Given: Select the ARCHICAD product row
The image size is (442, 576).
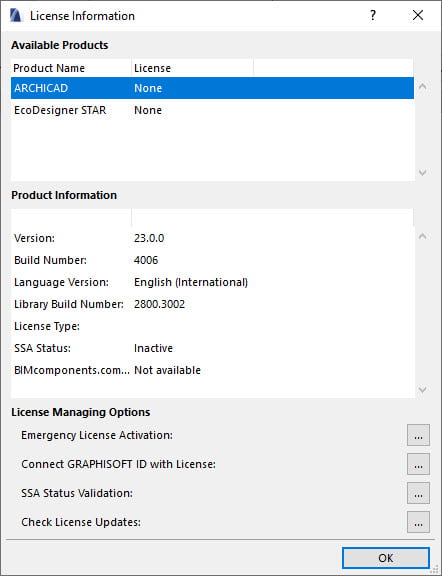Looking at the screenshot, I should click(x=212, y=88).
